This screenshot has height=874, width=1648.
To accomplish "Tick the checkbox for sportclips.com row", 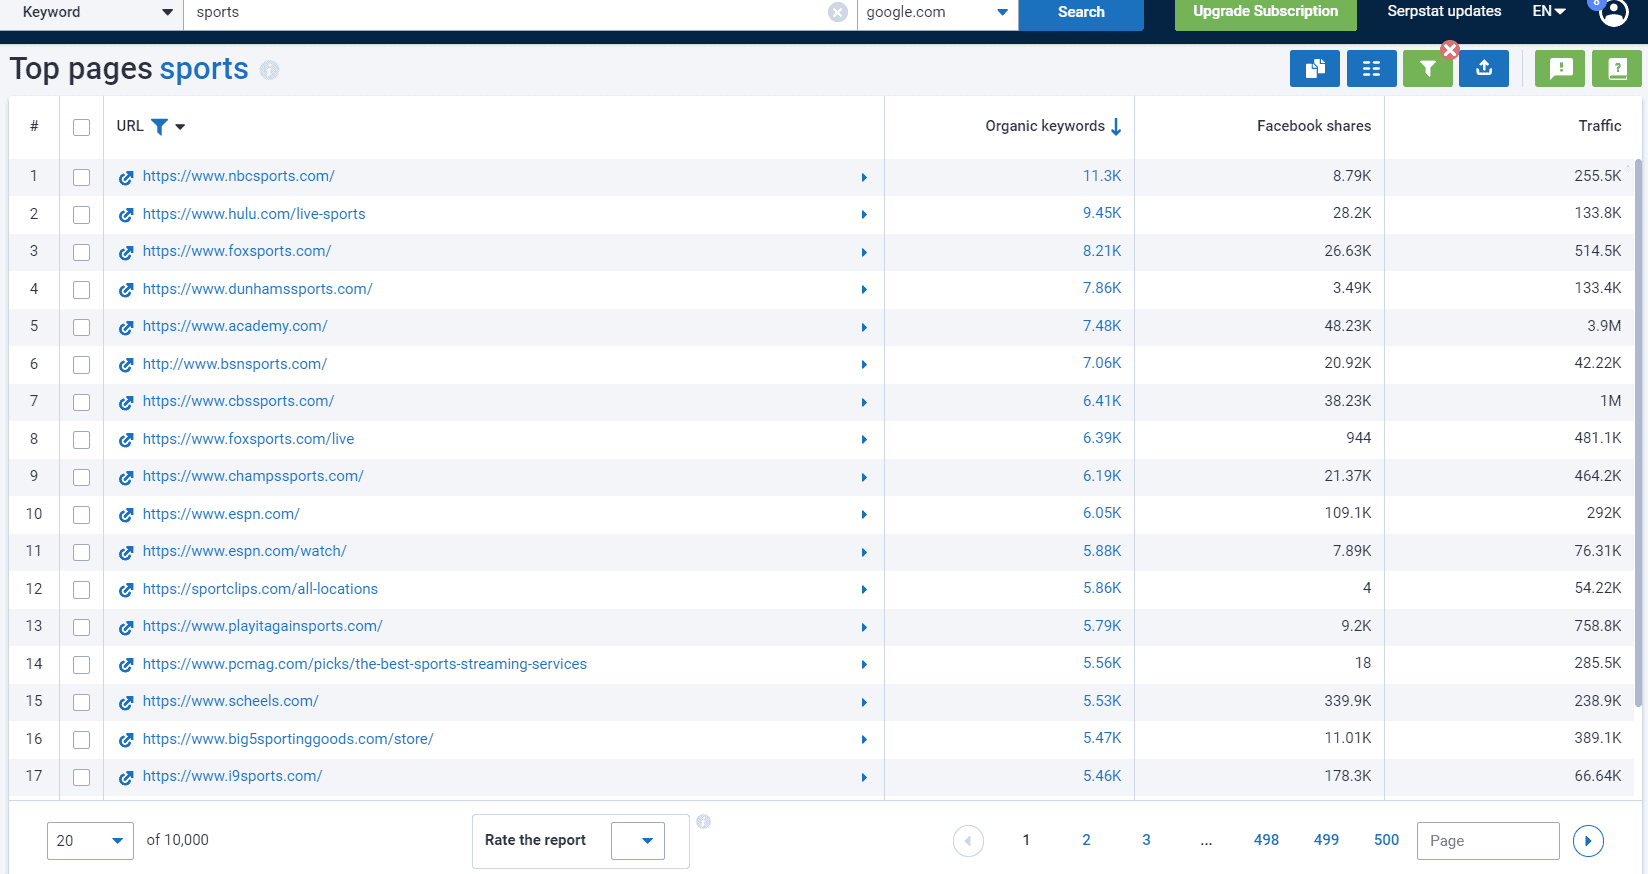I will [x=82, y=590].
